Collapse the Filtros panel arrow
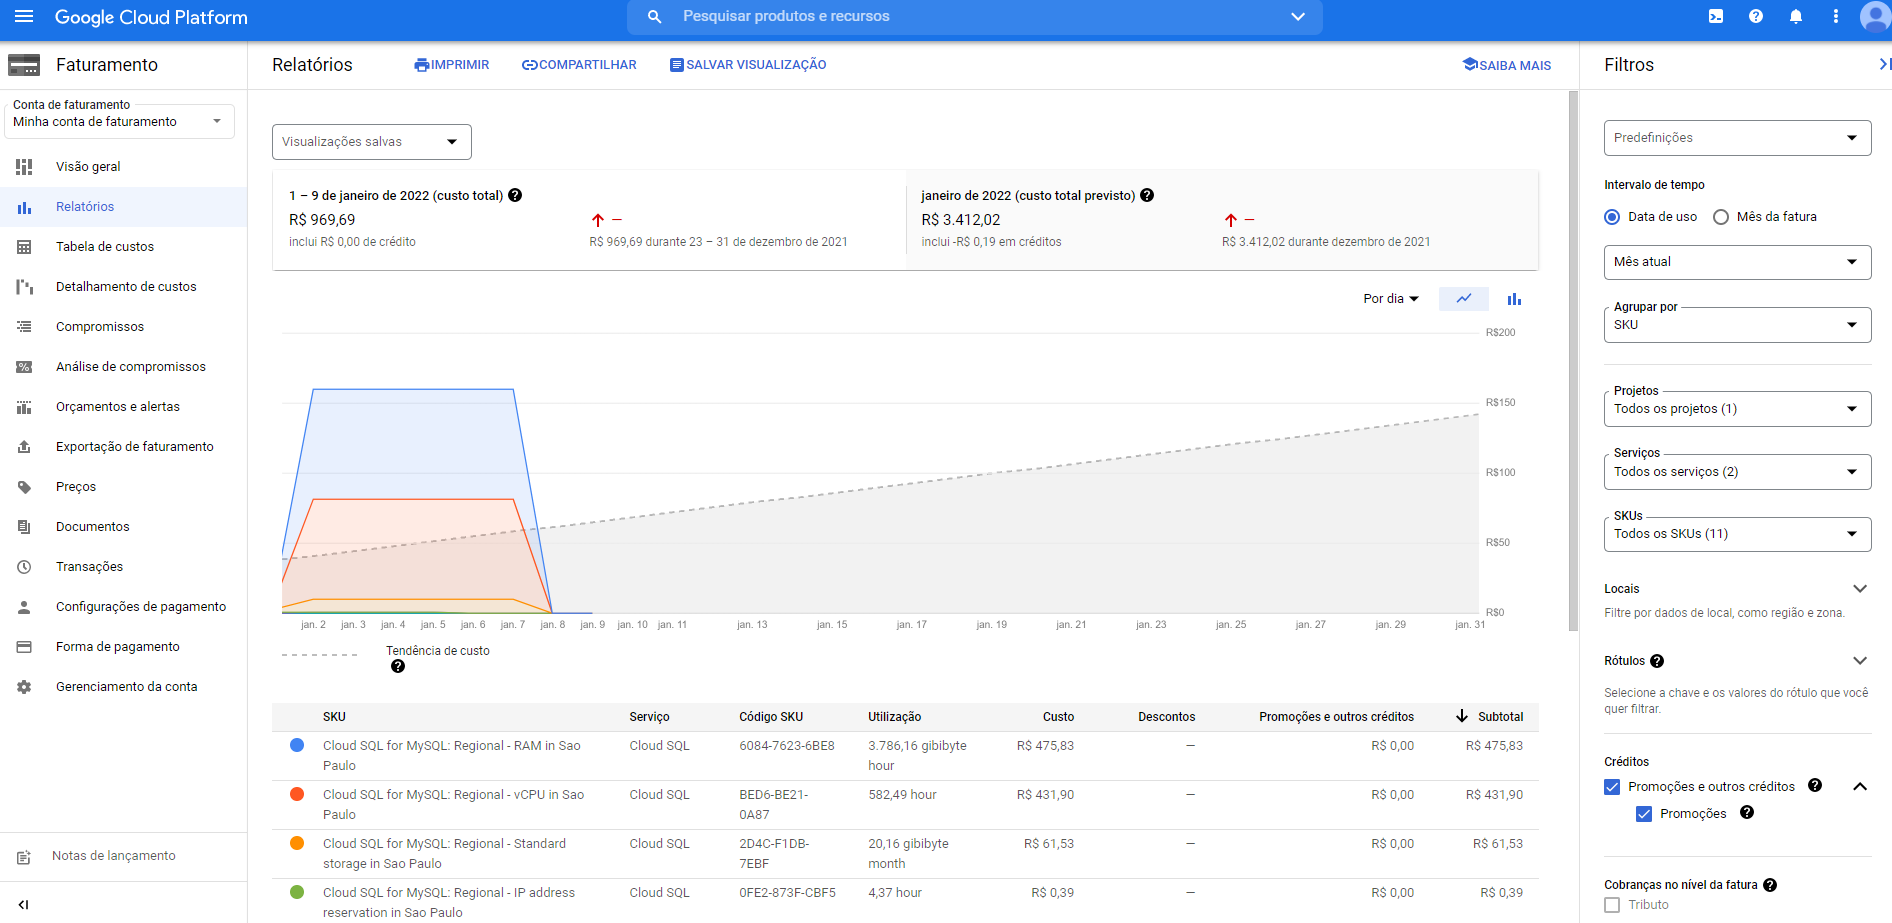This screenshot has width=1892, height=923. pos(1884,64)
